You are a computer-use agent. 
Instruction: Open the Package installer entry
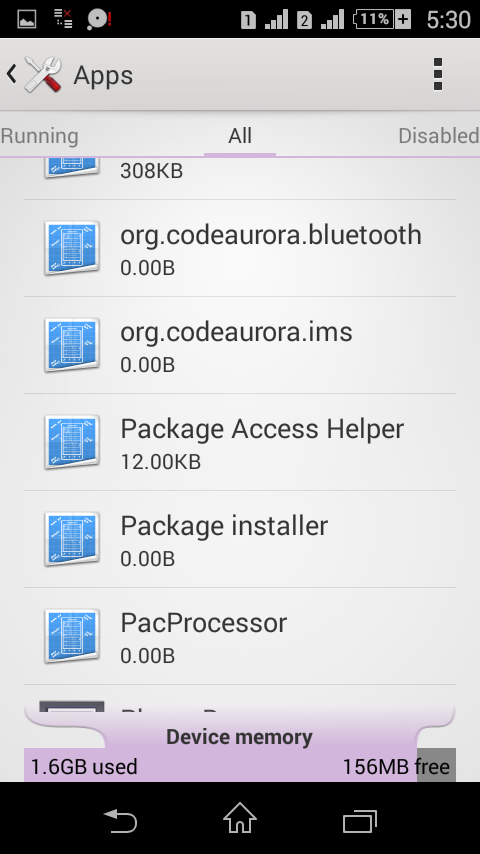(x=240, y=539)
